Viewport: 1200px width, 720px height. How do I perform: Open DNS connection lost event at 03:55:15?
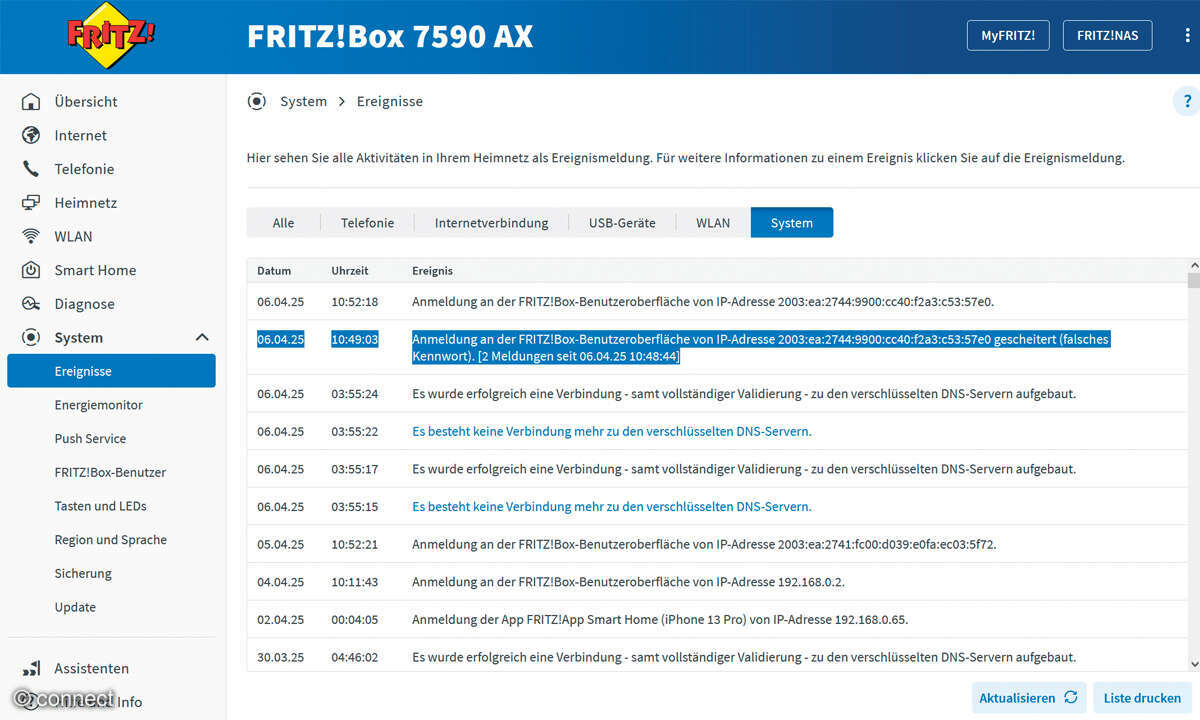[612, 507]
